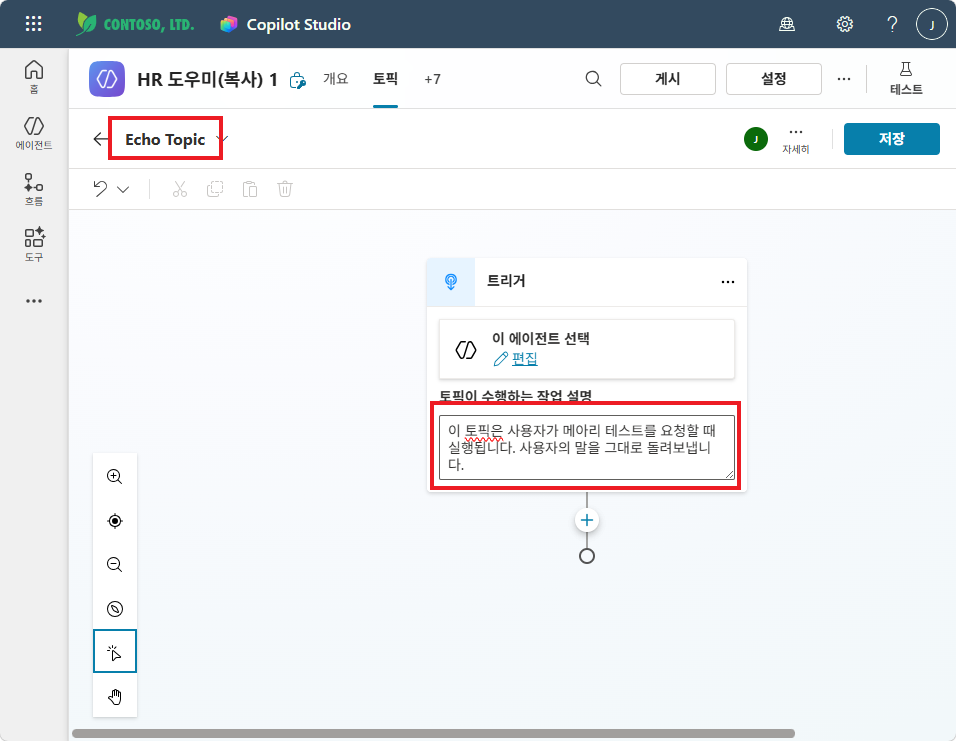956x741 pixels.
Task: Zoom in on the canvas
Action: [x=115, y=477]
